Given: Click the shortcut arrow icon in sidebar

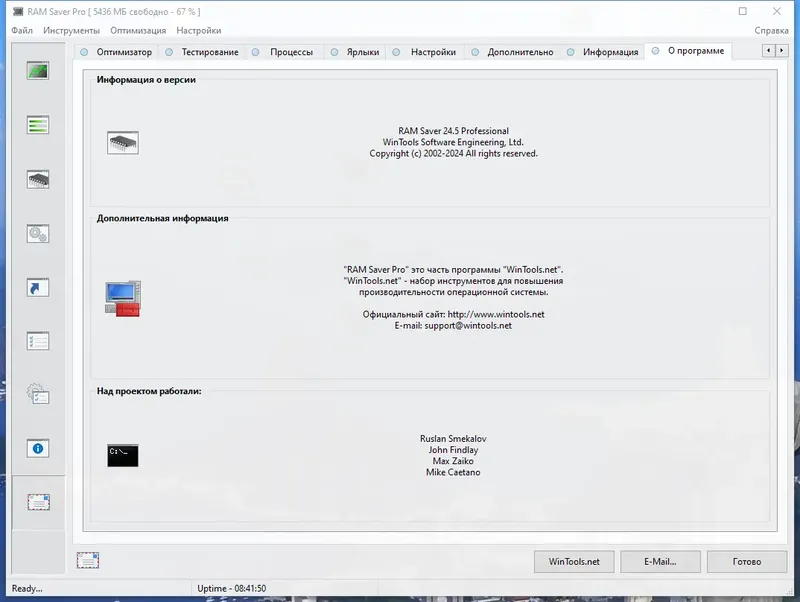Looking at the screenshot, I should [37, 285].
